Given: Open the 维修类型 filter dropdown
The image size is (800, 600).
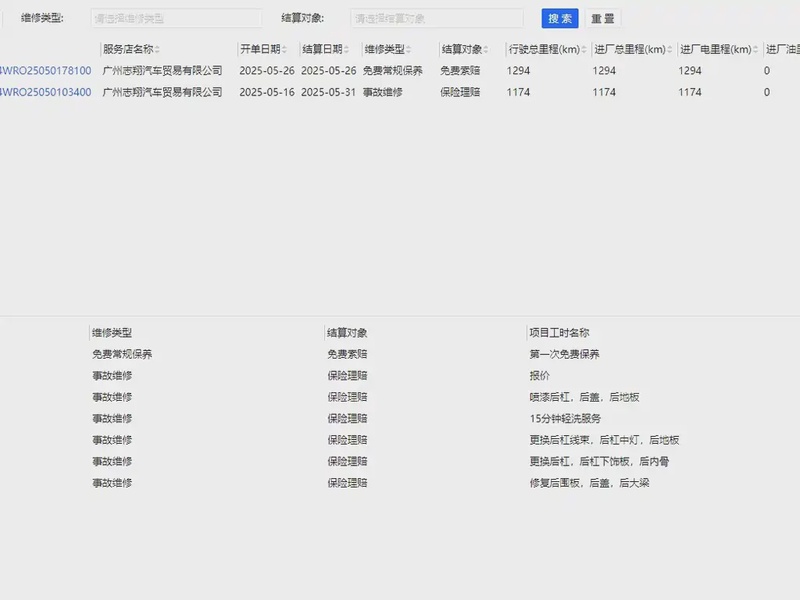Looking at the screenshot, I should (x=175, y=18).
